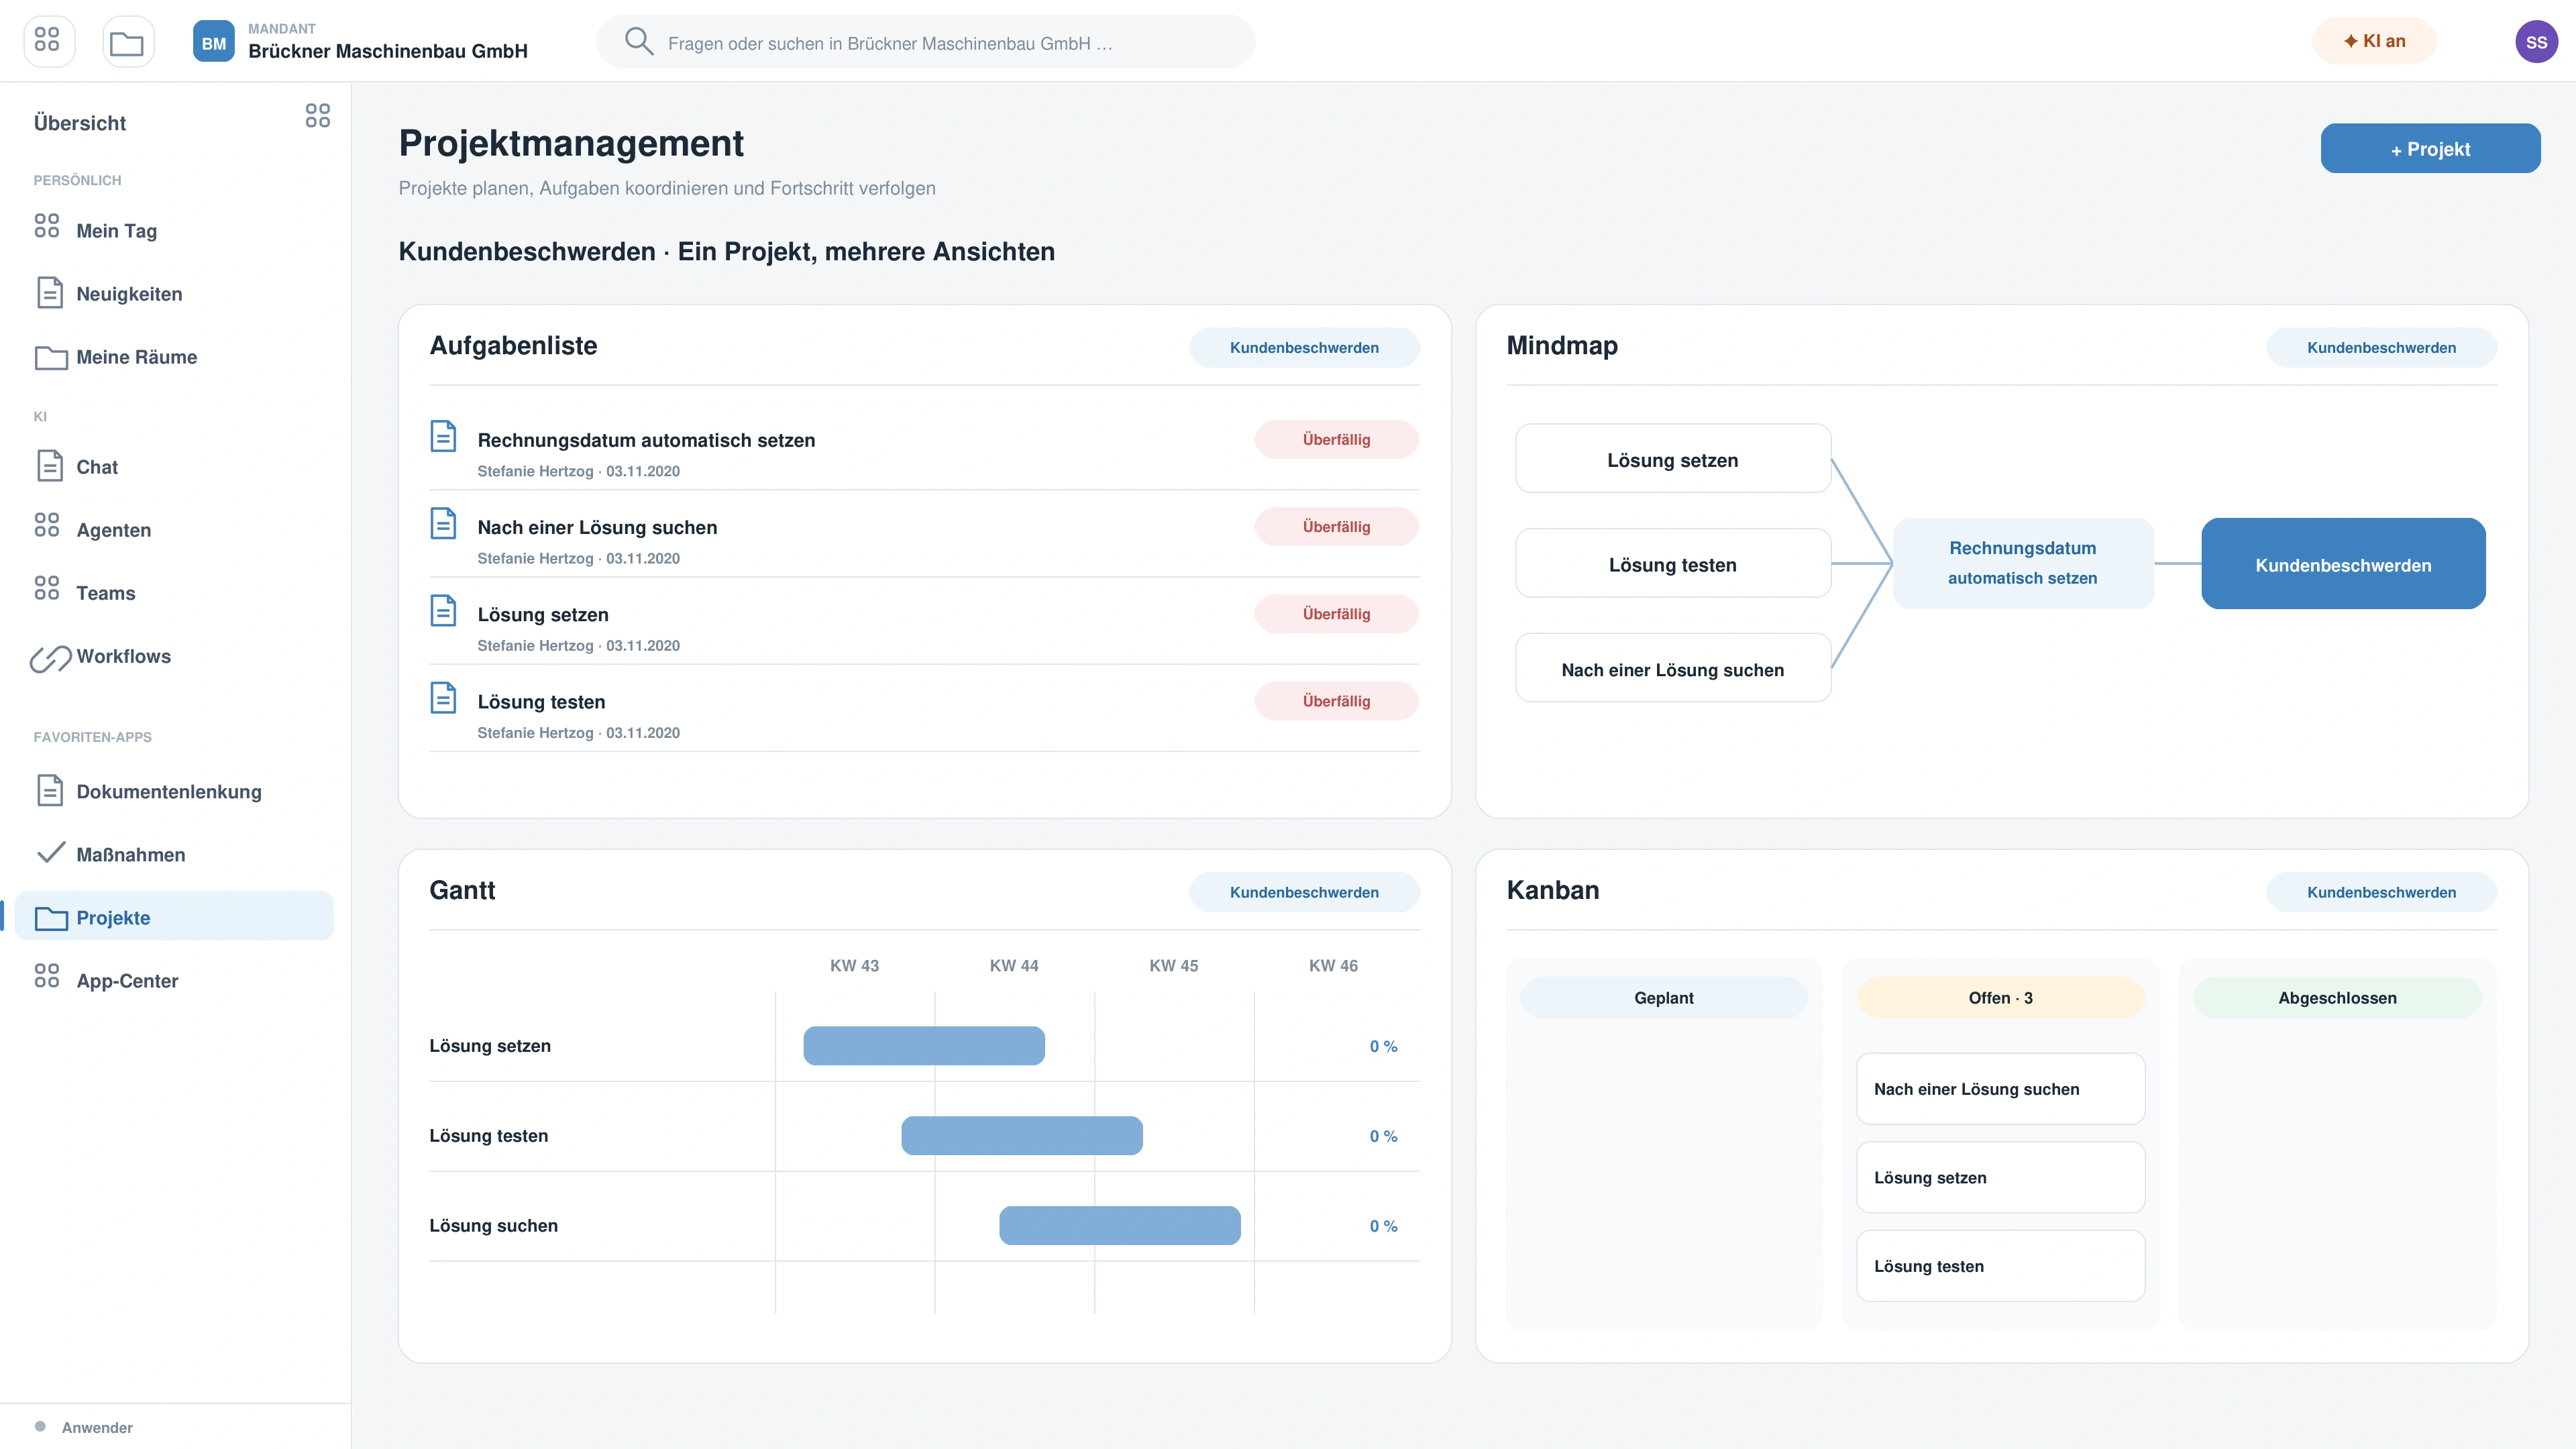This screenshot has height=1449, width=2576.
Task: Open Teams in sidebar
Action: [x=174, y=592]
